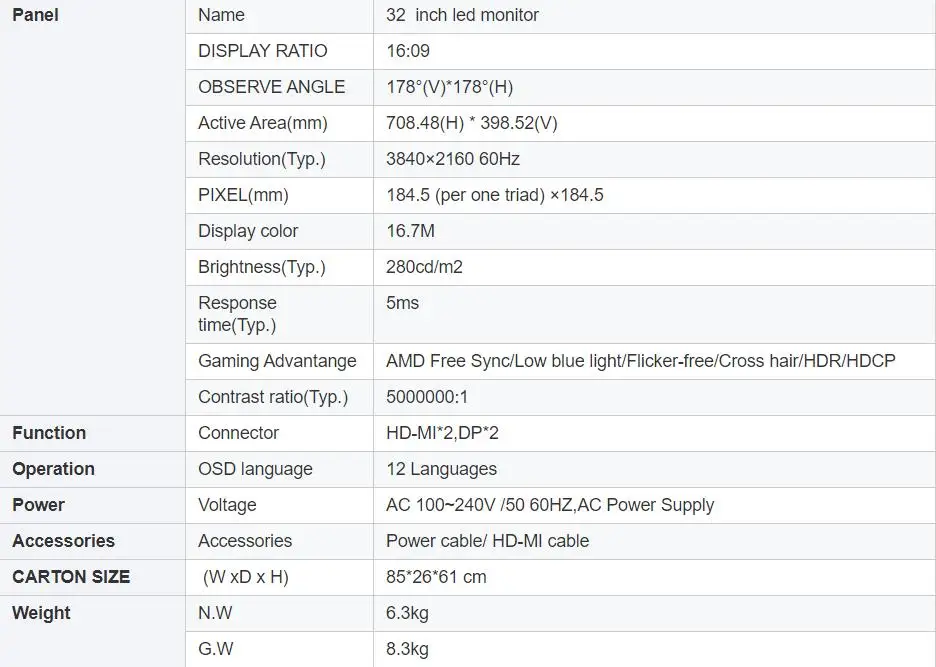Click the 3840×2160 60Hz resolution value

click(452, 159)
